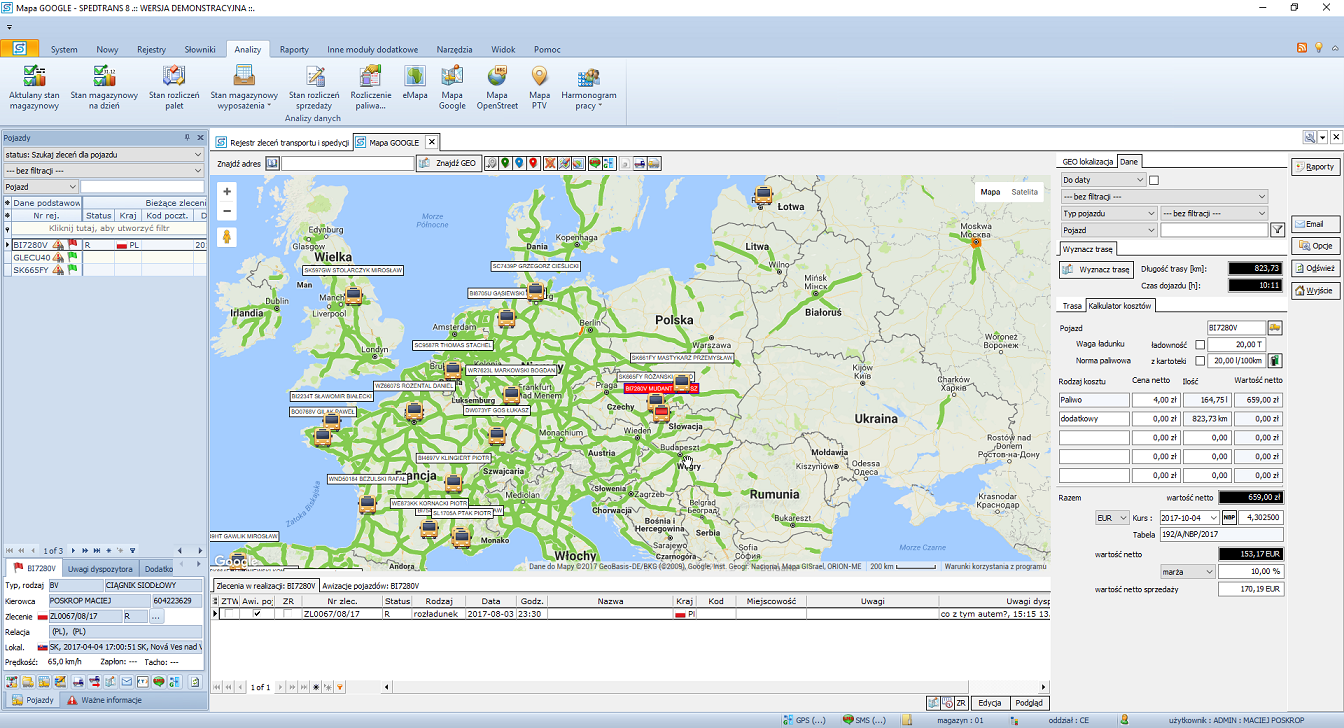
Task: Switch map view to Mapa
Action: tap(990, 192)
